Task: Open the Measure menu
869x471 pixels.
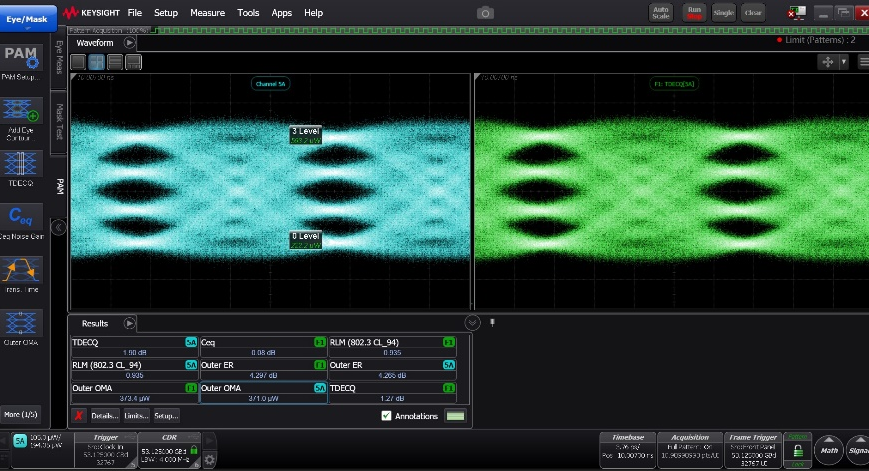Action: (207, 13)
